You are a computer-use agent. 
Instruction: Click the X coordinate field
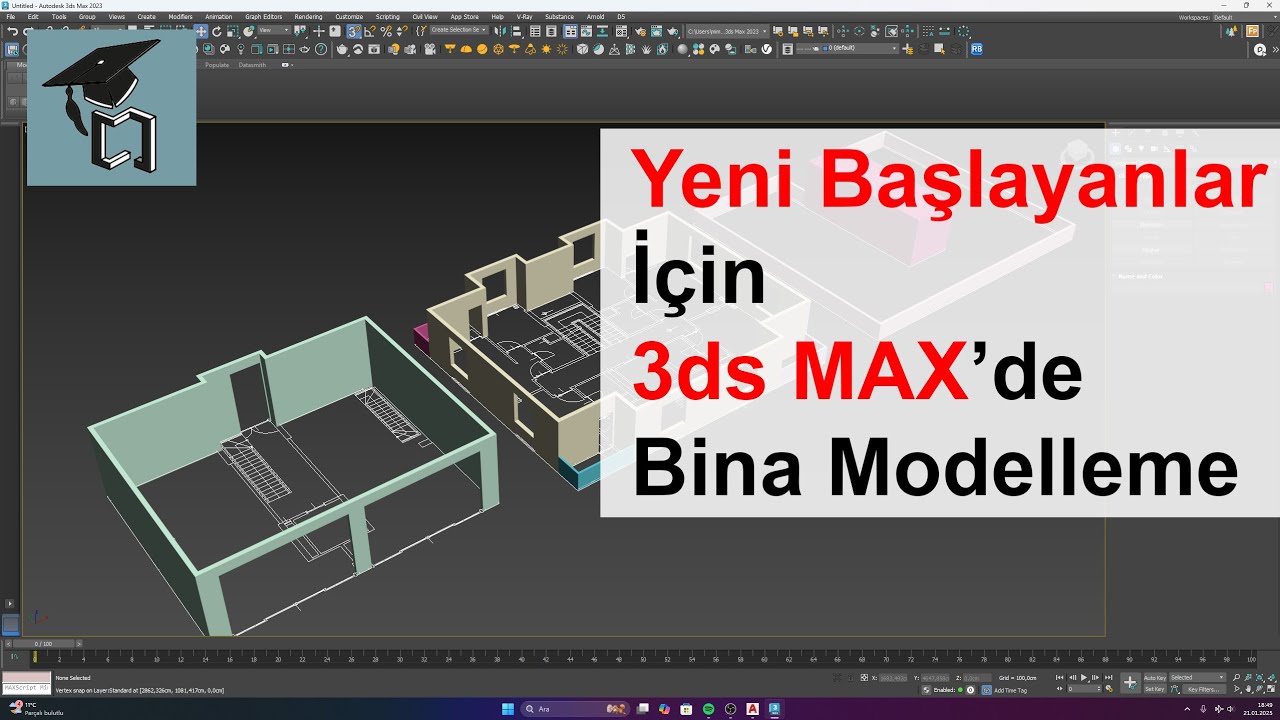point(893,677)
